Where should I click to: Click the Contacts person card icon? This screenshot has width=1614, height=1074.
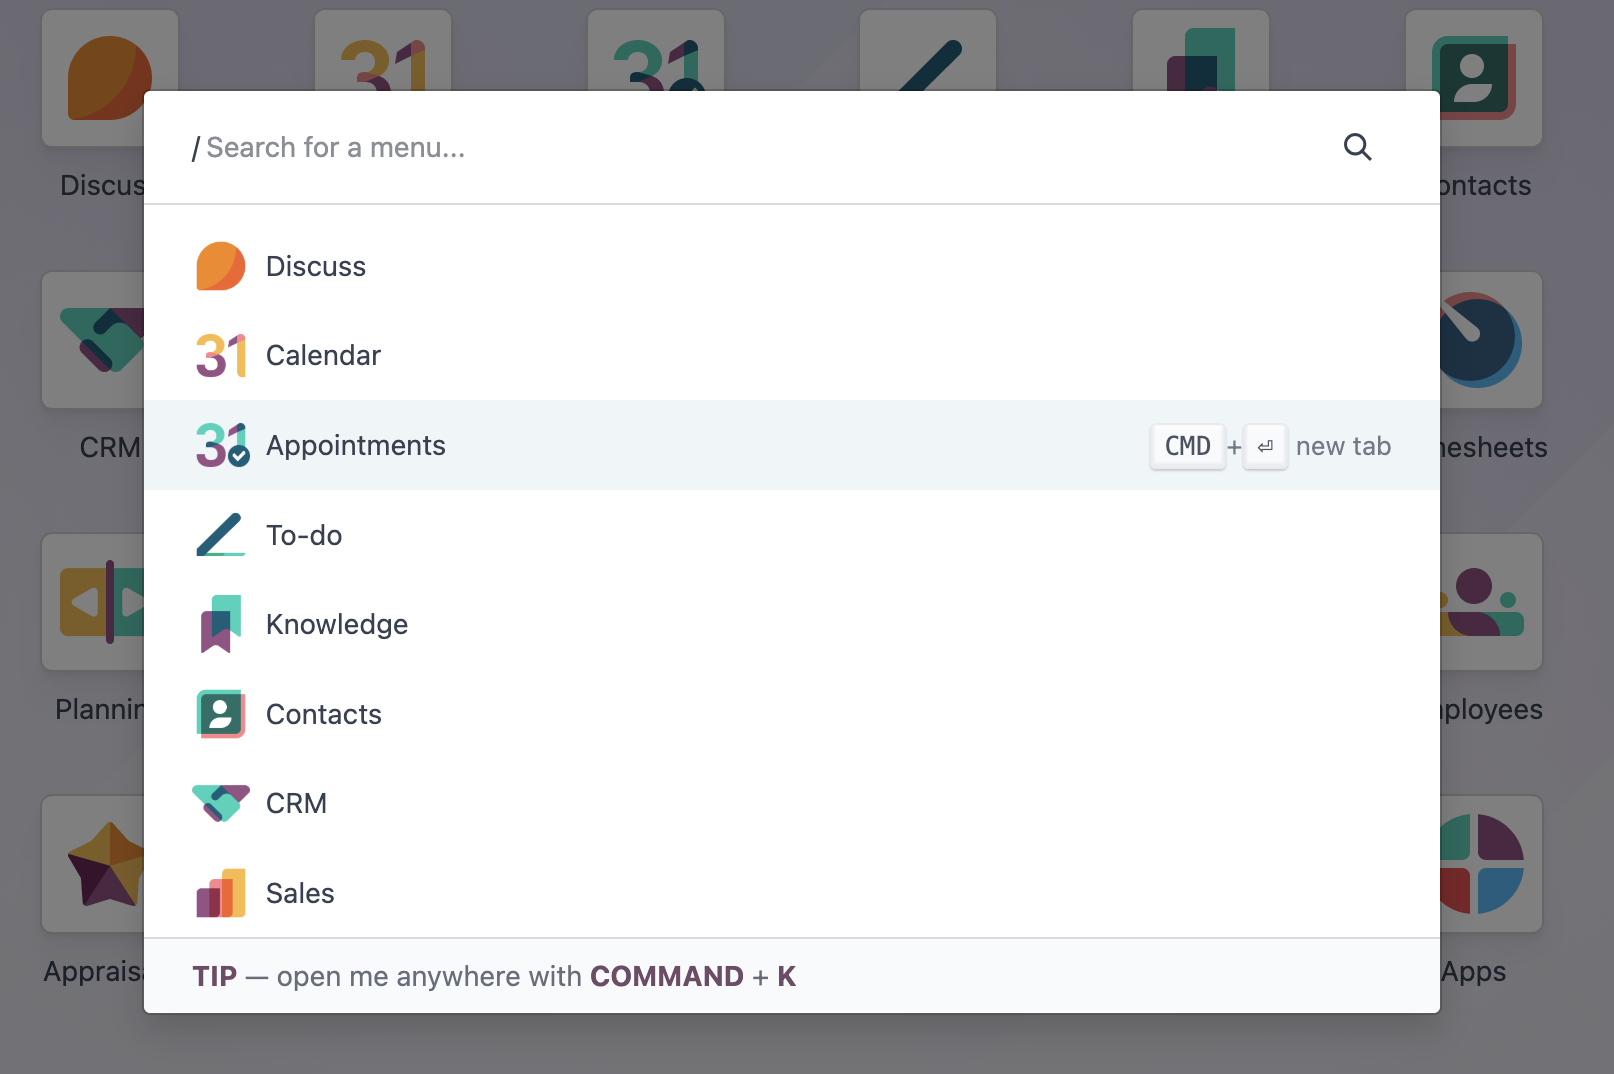point(221,714)
